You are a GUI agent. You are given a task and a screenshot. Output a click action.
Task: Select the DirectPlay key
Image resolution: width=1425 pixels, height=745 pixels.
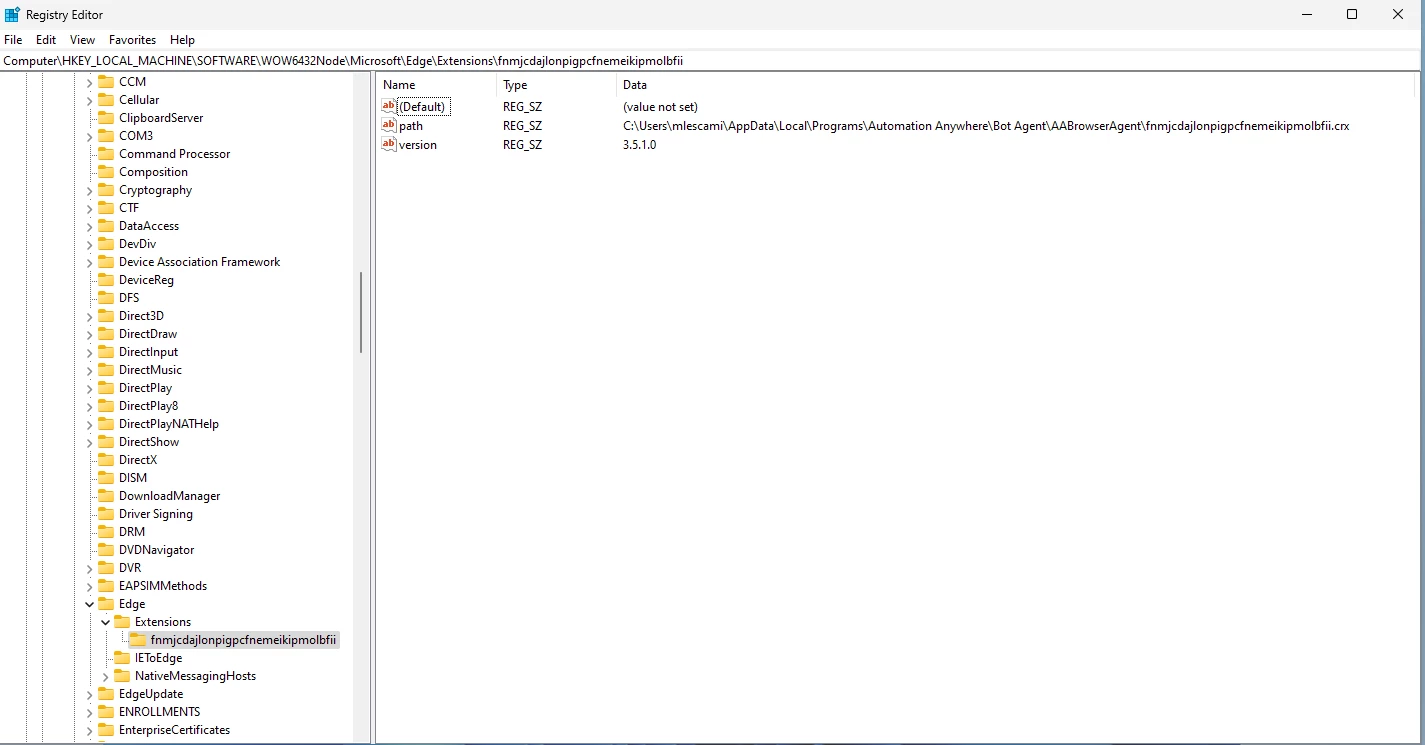coord(145,388)
